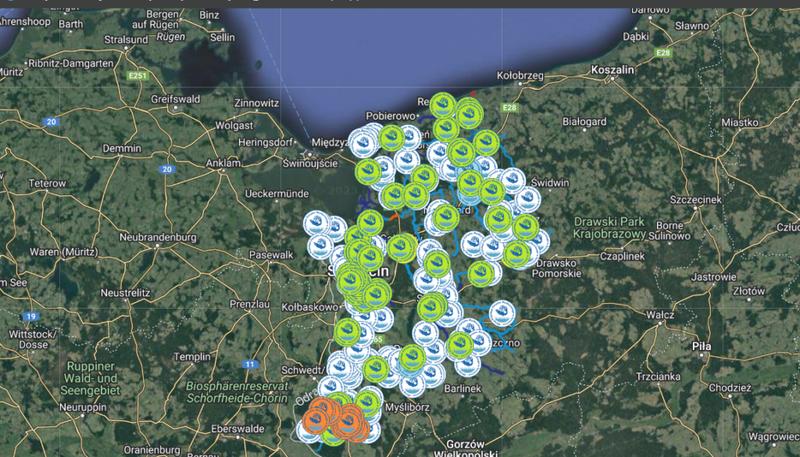
Task: Select the Neuruppin label
Action: point(83,408)
